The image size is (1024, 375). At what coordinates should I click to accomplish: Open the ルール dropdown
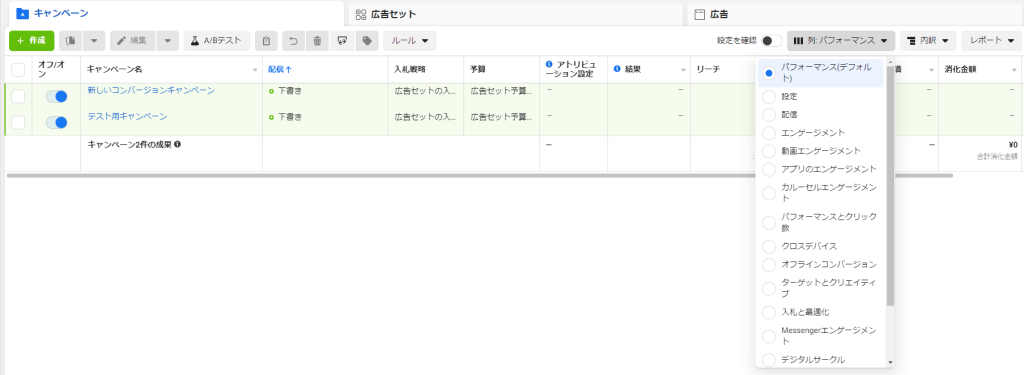click(x=409, y=41)
